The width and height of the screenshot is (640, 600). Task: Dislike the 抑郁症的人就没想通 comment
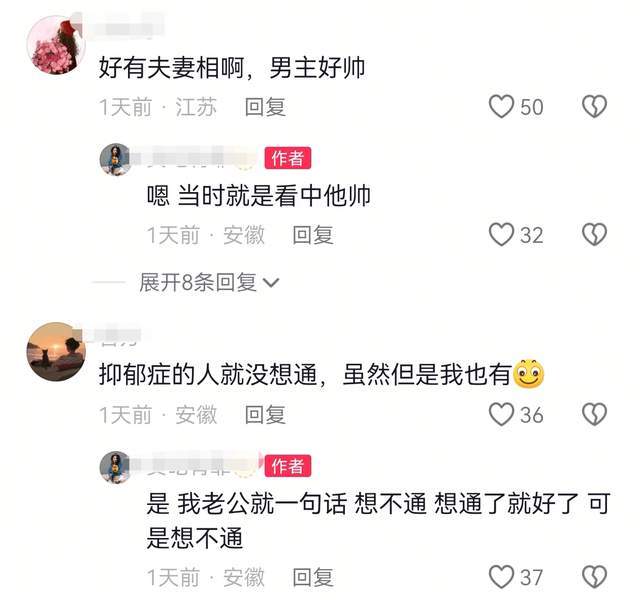(x=594, y=415)
